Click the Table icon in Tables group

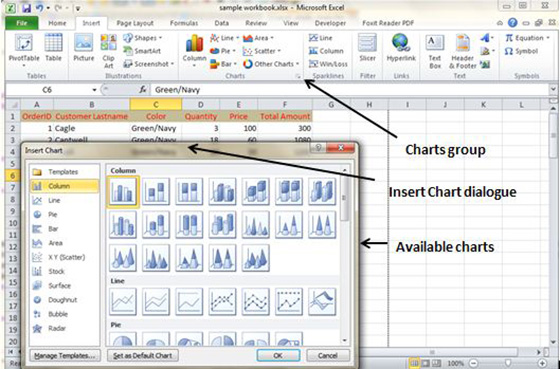click(53, 48)
